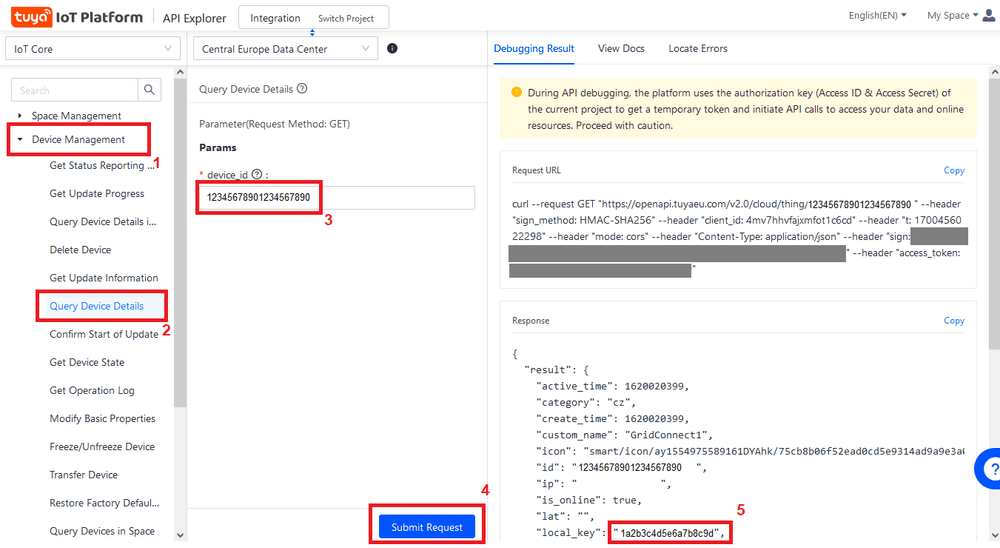Viewport: 1000px width, 548px height.
Task: Select Restore Factory Defaul... item
Action: click(x=105, y=502)
